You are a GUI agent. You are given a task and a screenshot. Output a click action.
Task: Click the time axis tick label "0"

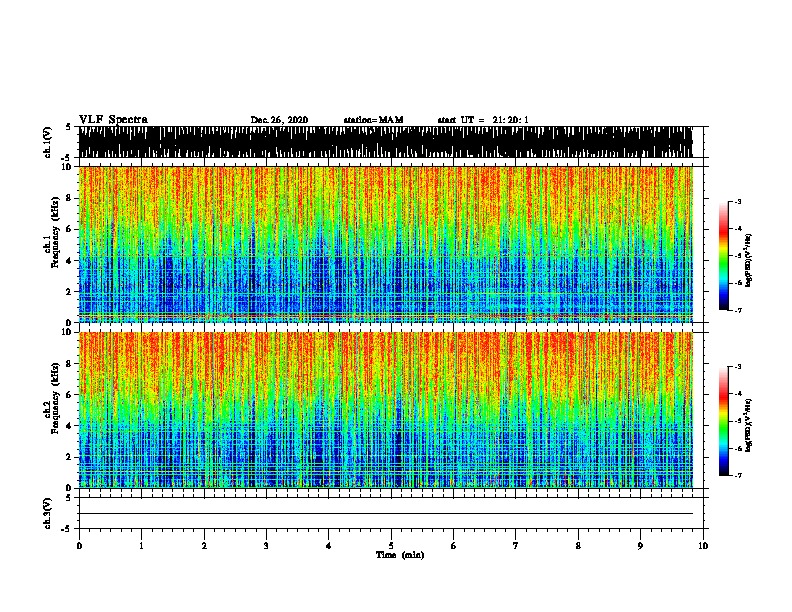click(79, 546)
